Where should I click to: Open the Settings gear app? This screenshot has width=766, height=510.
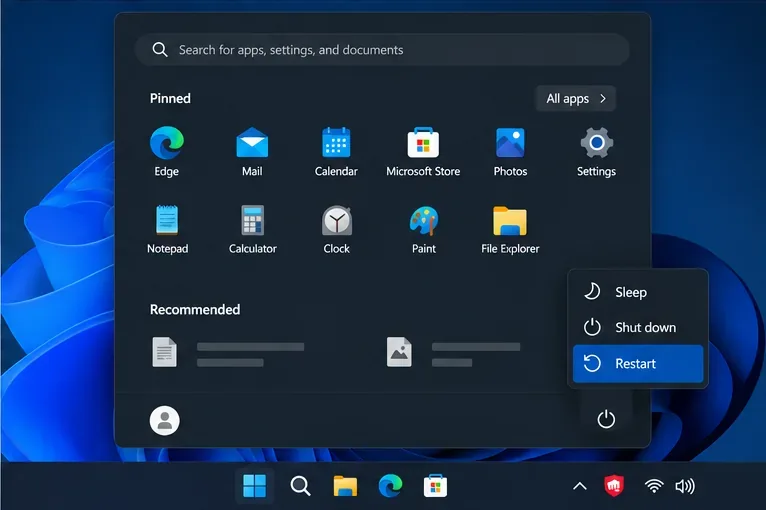click(596, 152)
